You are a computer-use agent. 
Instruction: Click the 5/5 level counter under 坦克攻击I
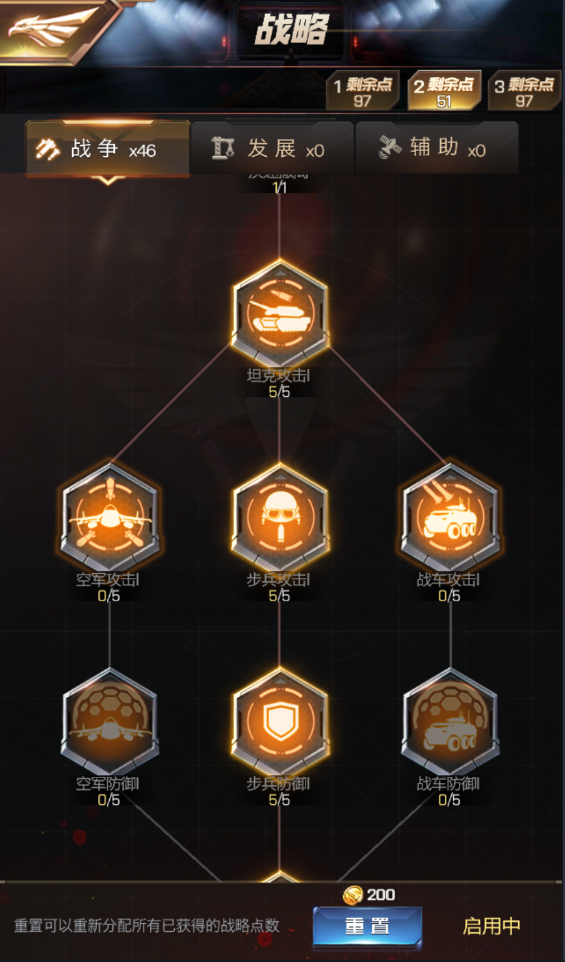coord(280,391)
